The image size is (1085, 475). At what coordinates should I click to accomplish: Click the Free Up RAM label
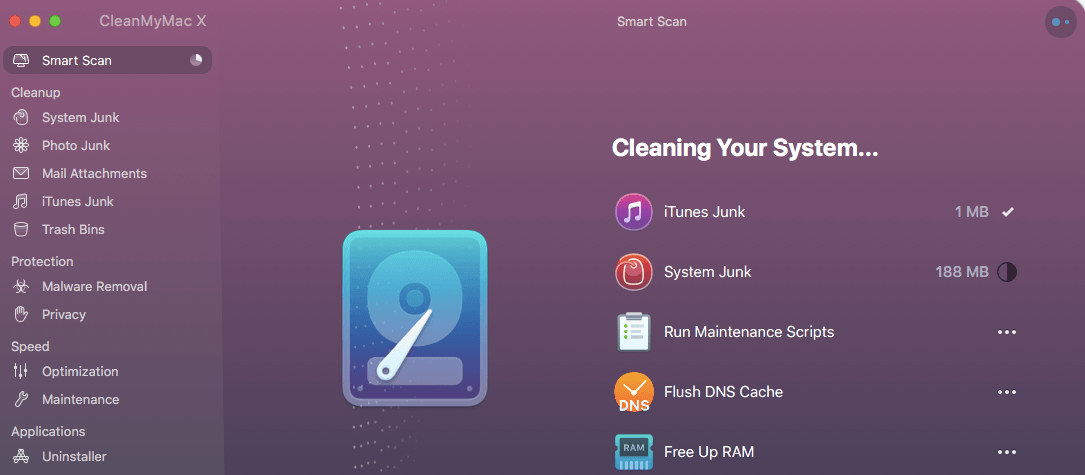pos(709,452)
